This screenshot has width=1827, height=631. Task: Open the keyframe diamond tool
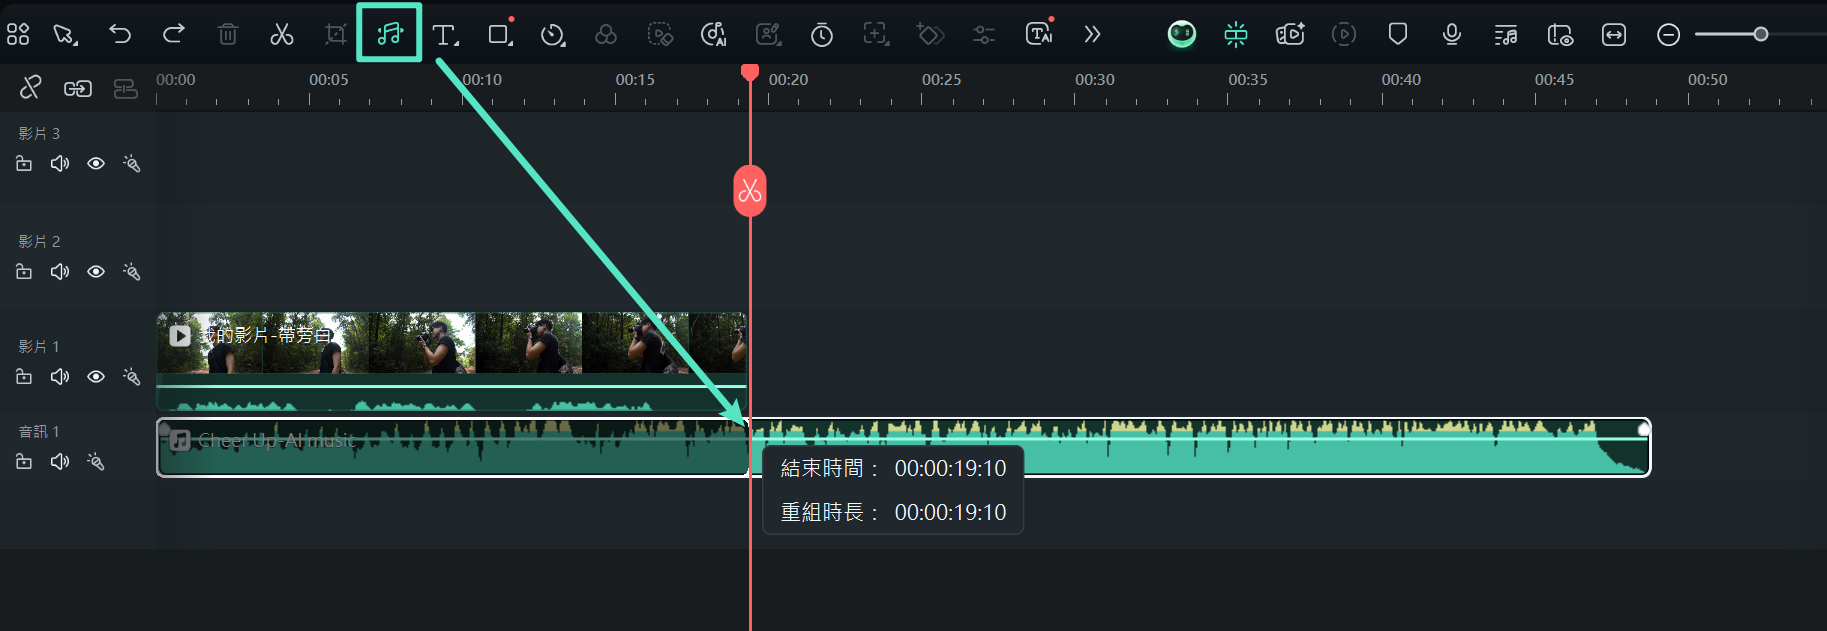pyautogui.click(x=930, y=35)
